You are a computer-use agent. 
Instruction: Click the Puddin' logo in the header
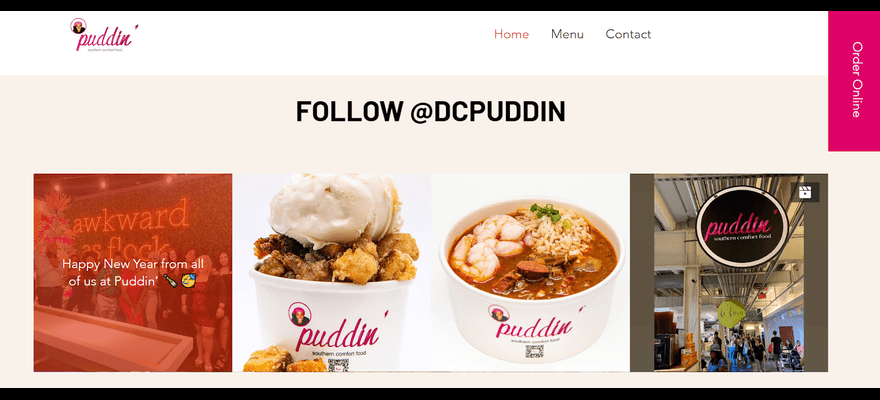tap(104, 35)
